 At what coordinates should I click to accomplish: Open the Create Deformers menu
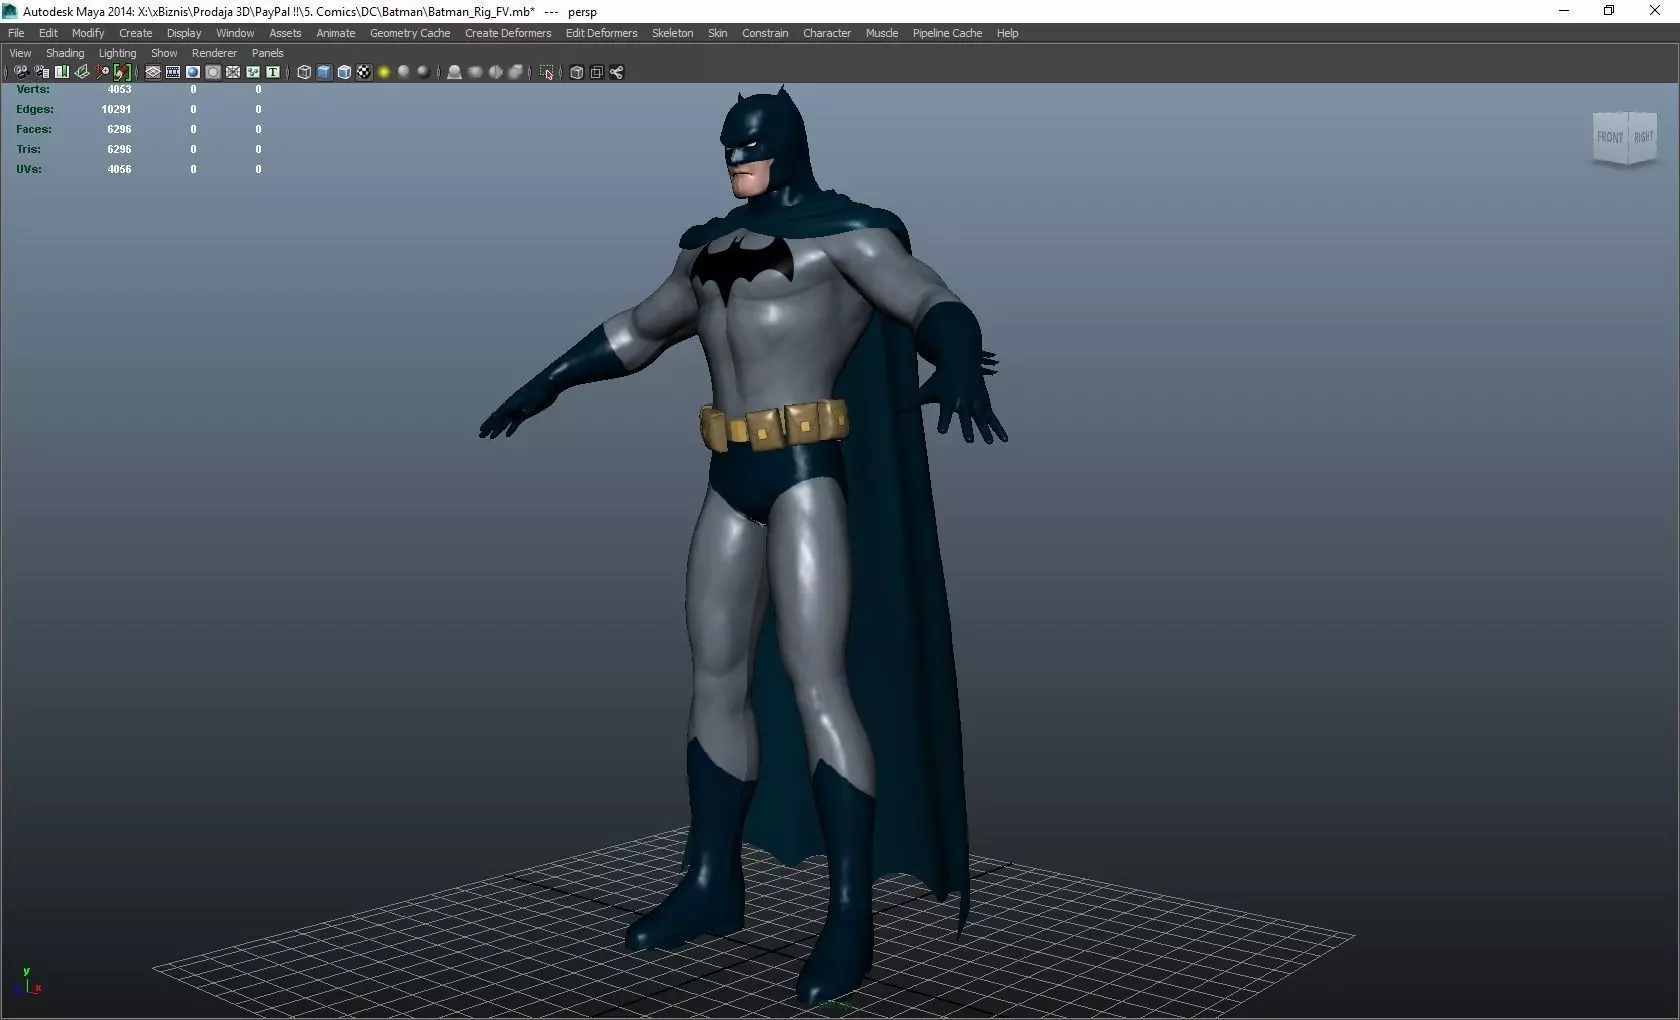click(x=508, y=33)
